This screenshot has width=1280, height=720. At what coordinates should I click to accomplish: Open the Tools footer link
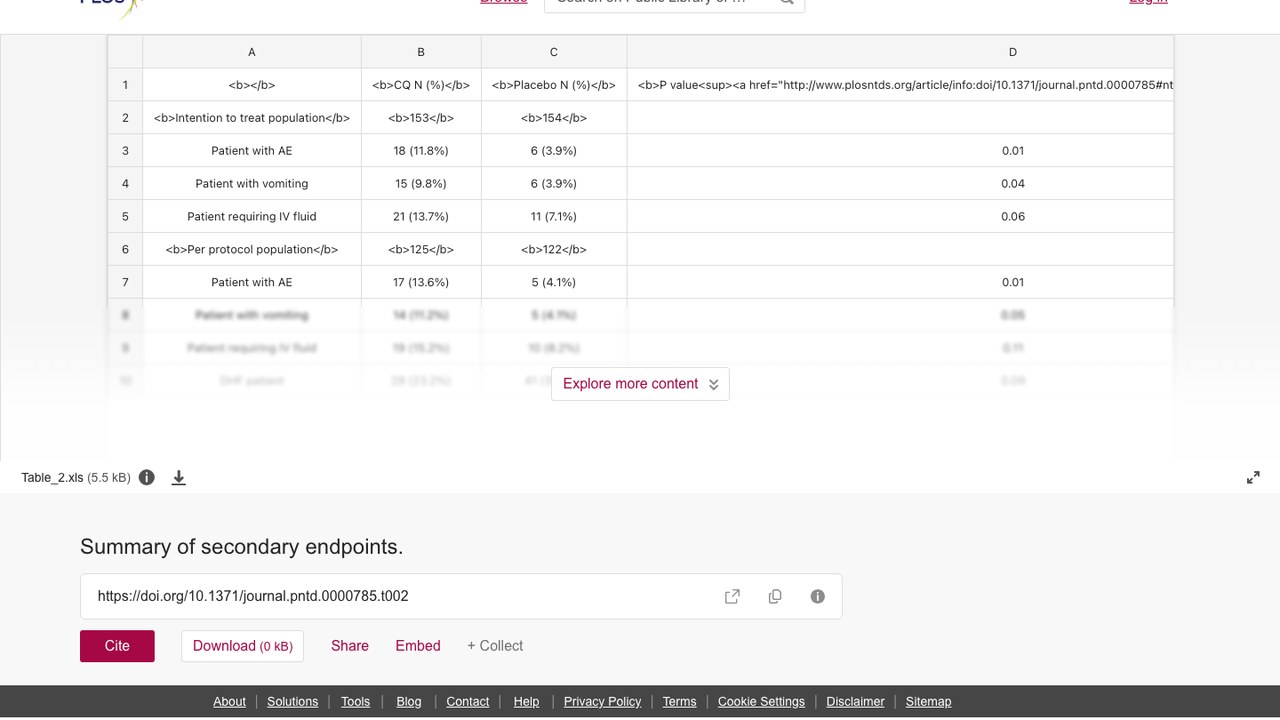click(x=355, y=702)
